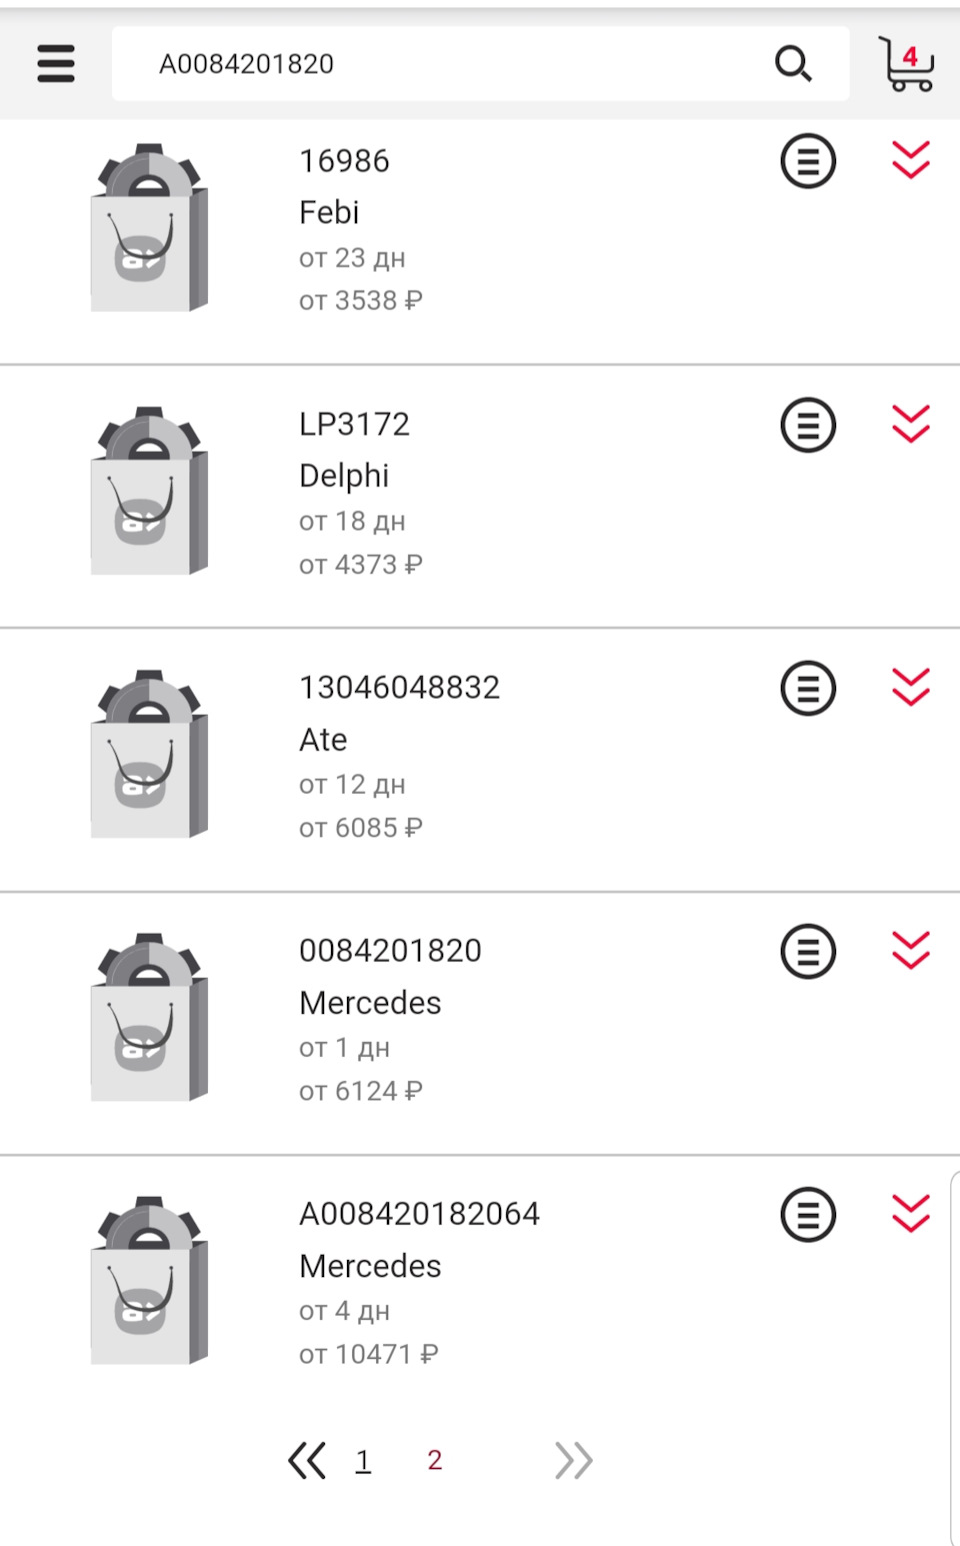Open the shopping cart with 4 items

906,64
